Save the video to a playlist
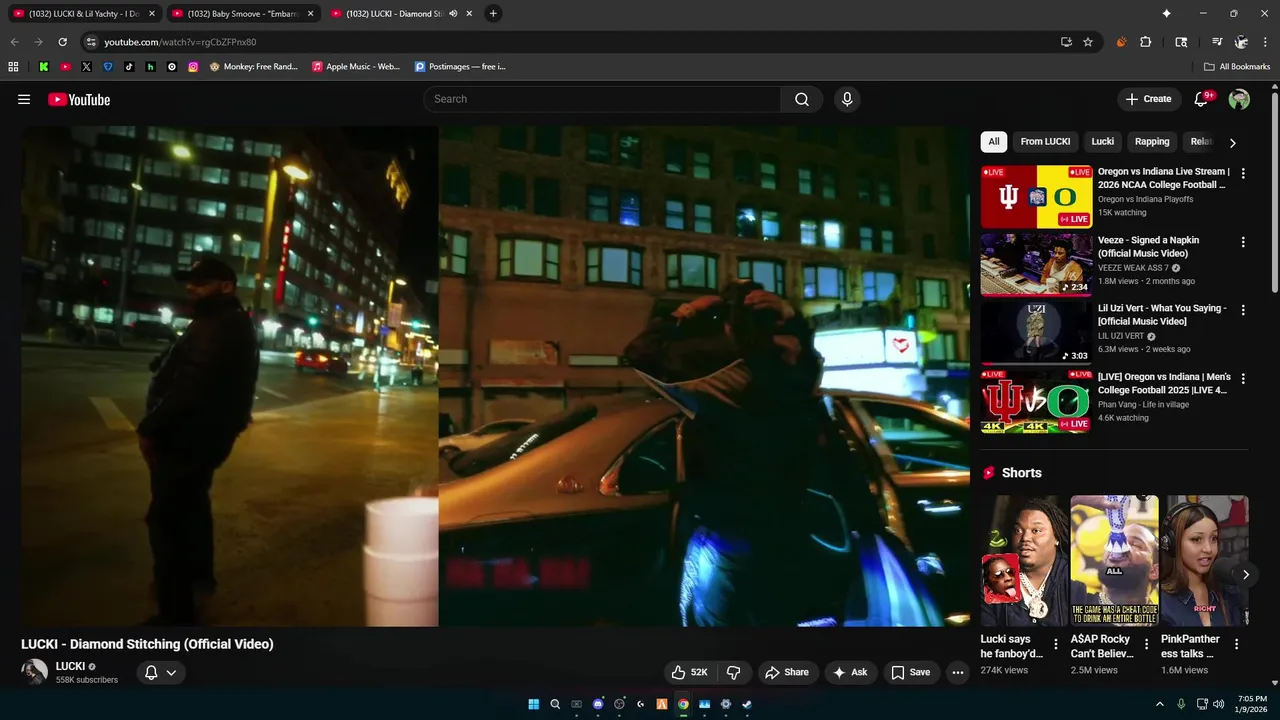The height and width of the screenshot is (720, 1280). (910, 672)
